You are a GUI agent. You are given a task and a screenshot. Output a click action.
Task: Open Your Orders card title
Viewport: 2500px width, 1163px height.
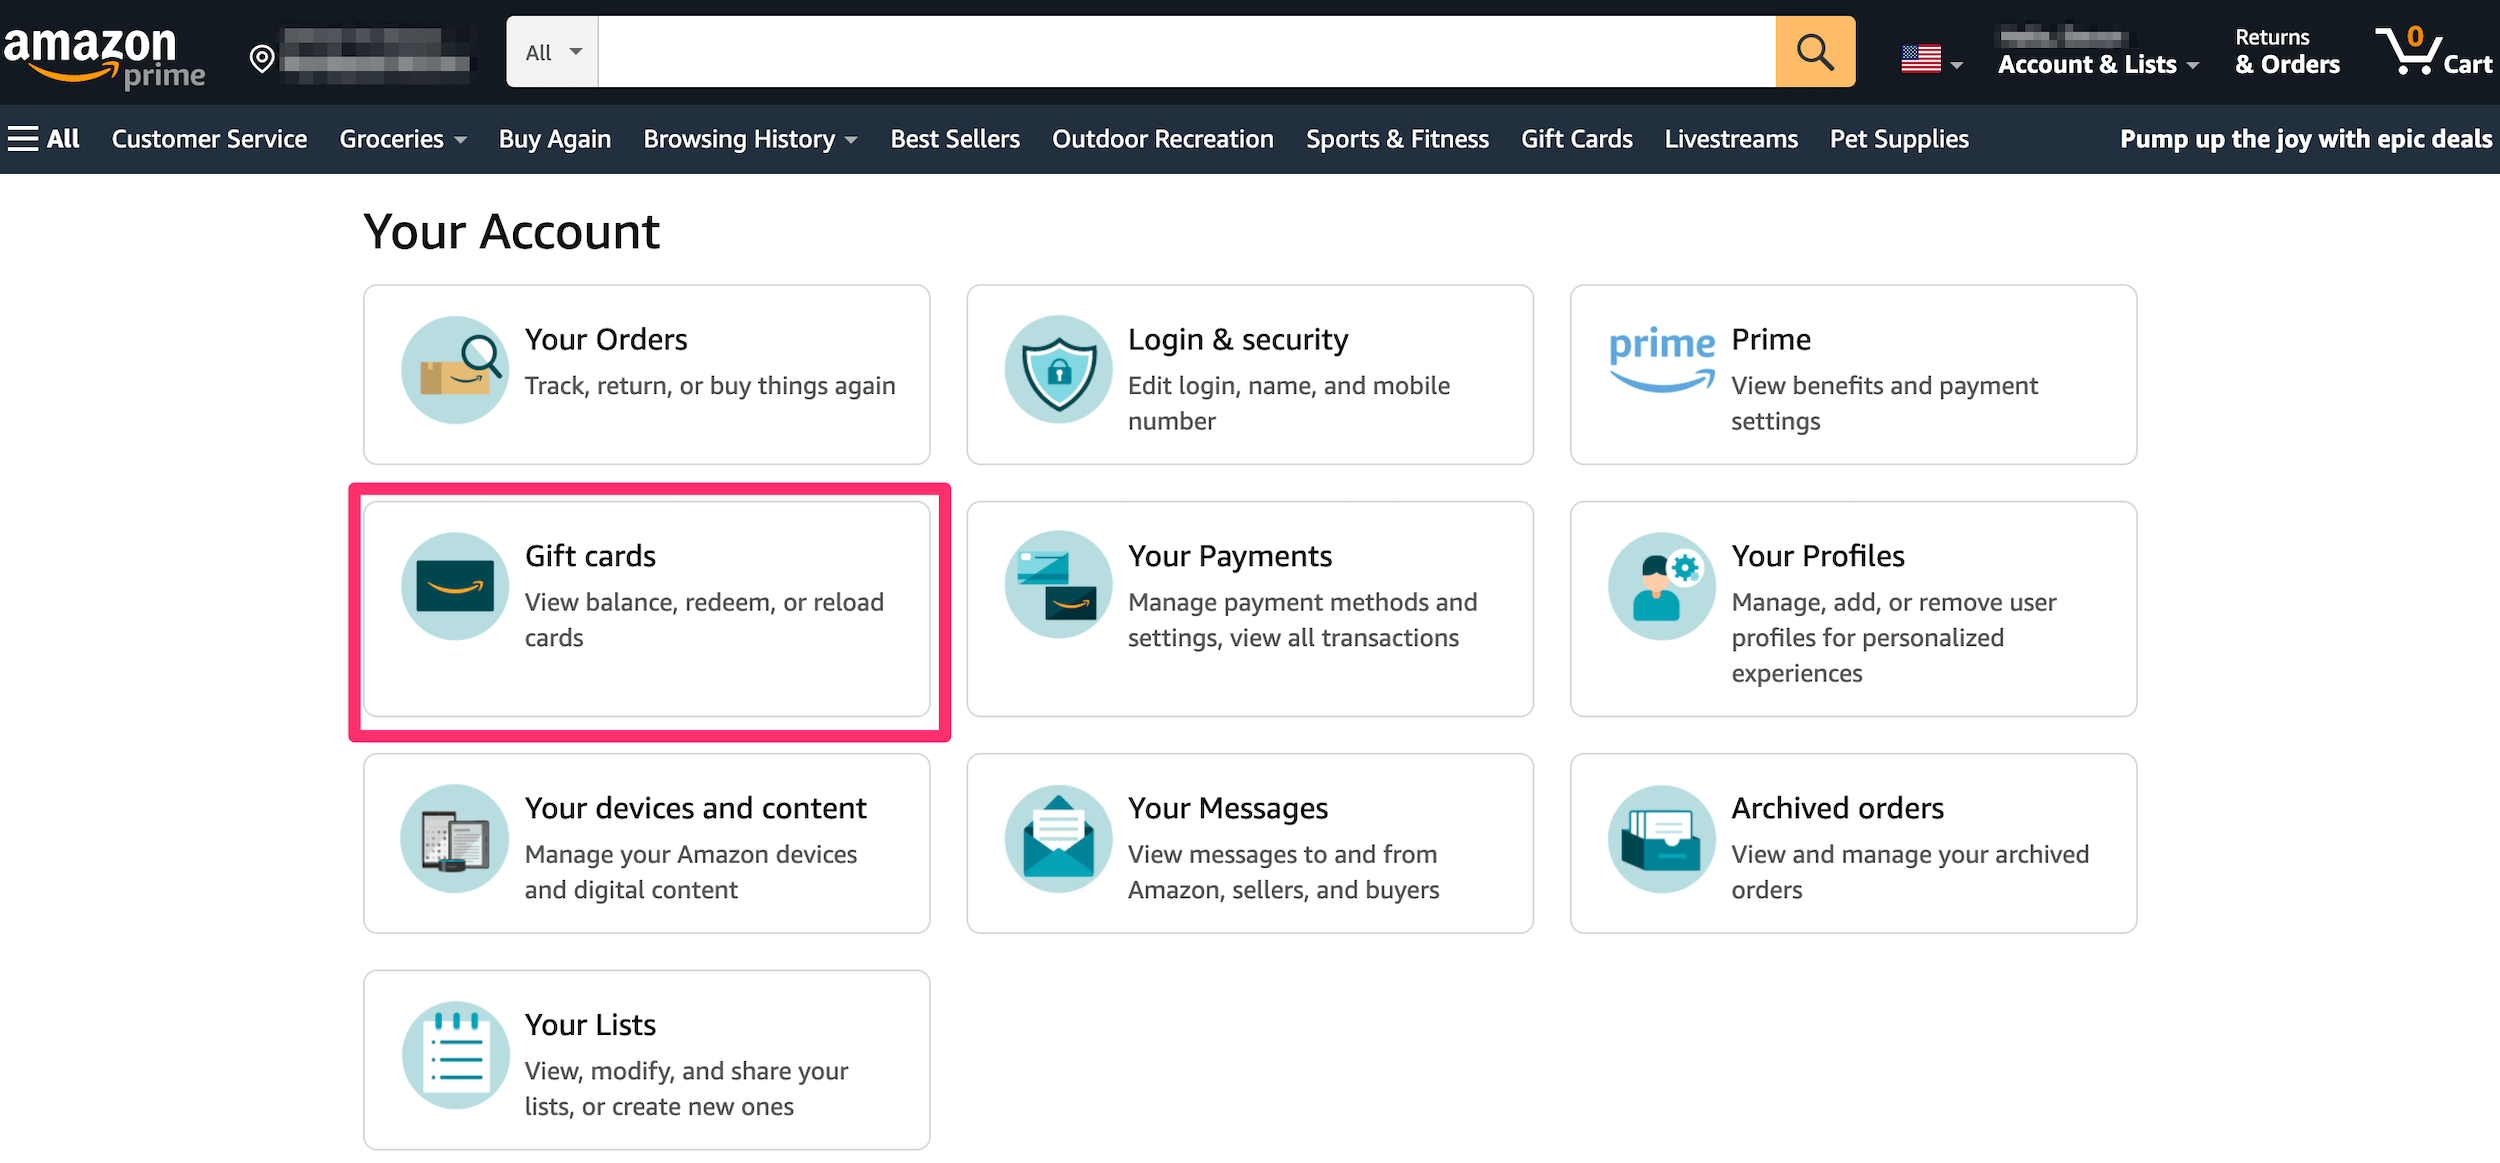point(606,340)
